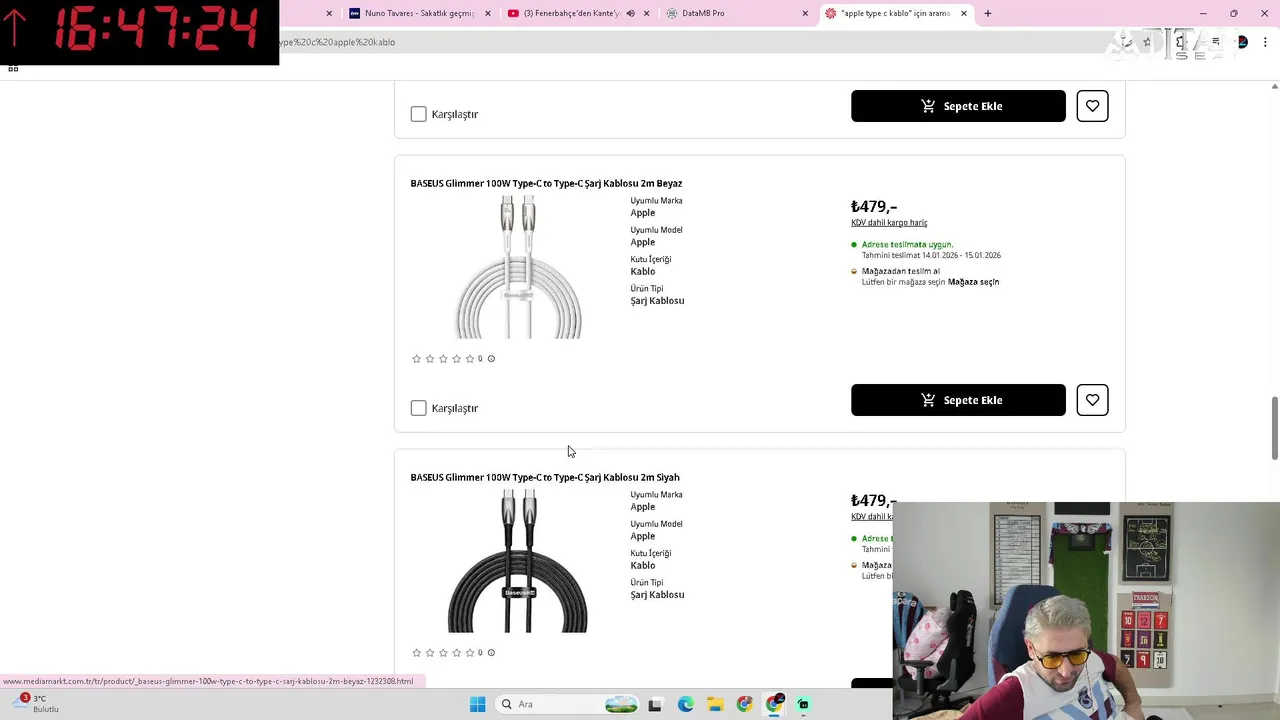Click the black BASEUS cable image
This screenshot has height=720, width=1280.
[x=518, y=561]
